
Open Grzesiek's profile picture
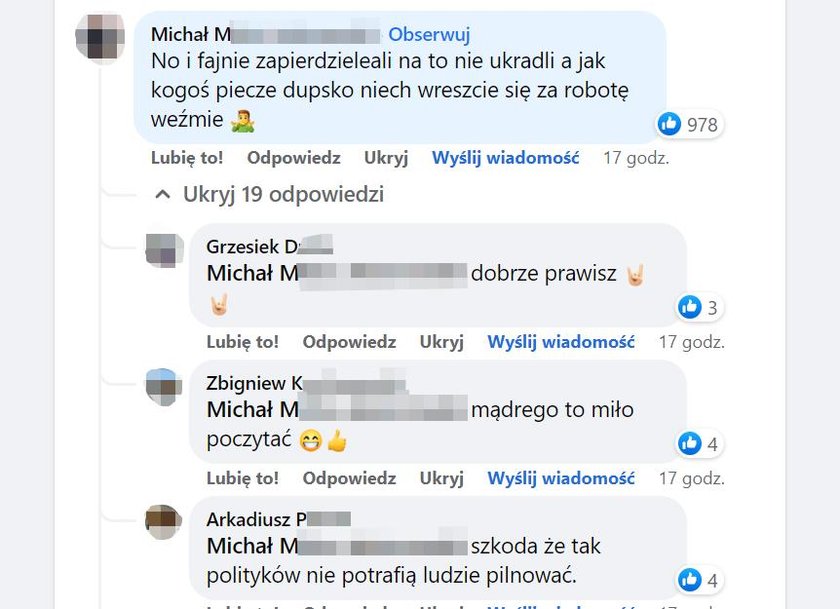coord(164,250)
